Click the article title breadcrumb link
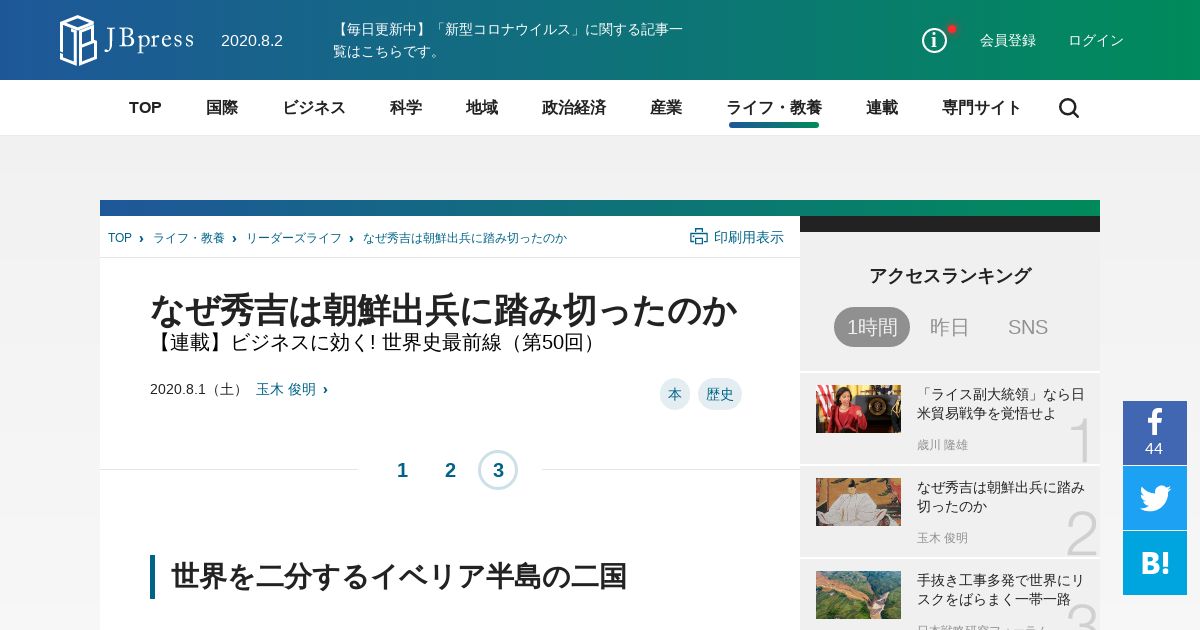Image resolution: width=1200 pixels, height=630 pixels. click(x=465, y=238)
